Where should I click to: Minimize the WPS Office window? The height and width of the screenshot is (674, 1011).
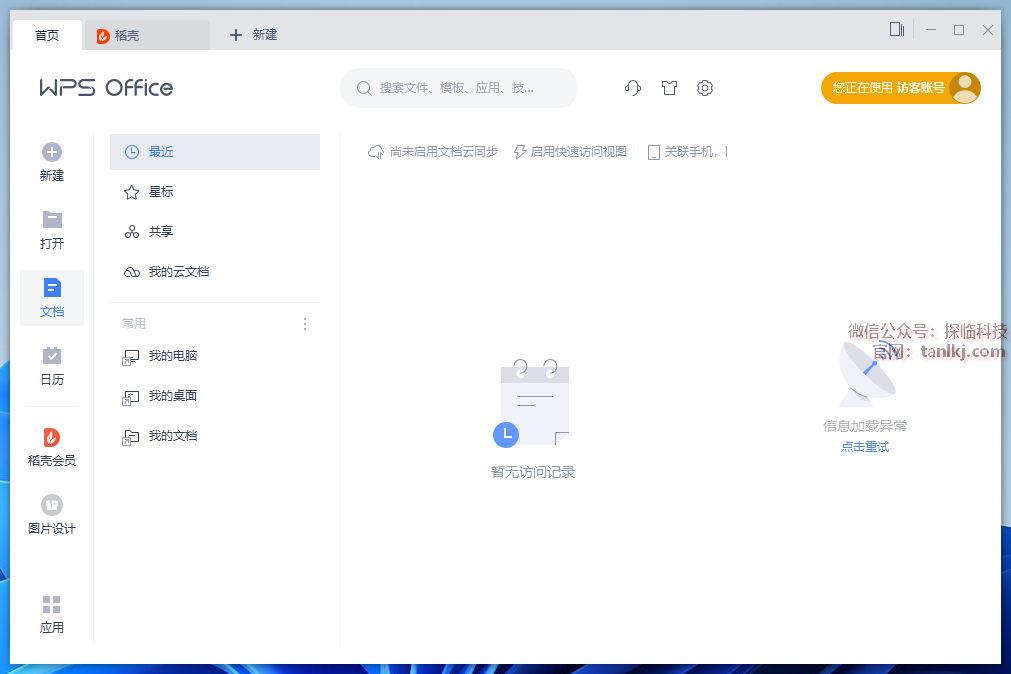[930, 30]
